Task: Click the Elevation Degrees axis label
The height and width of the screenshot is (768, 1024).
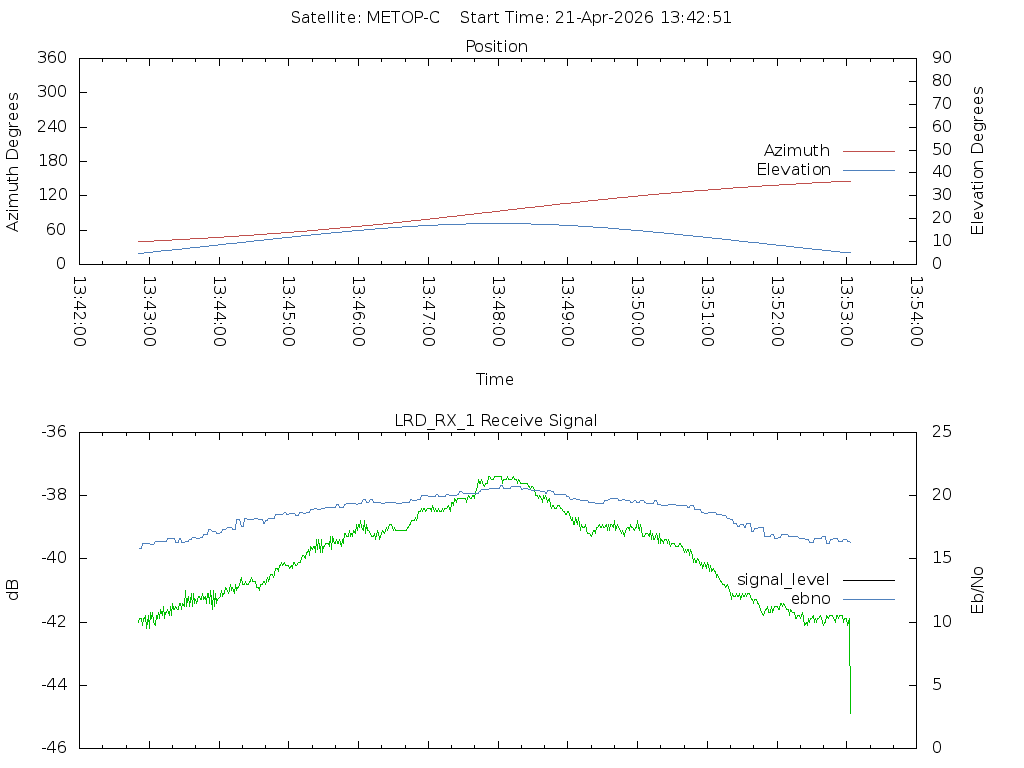Action: point(977,161)
